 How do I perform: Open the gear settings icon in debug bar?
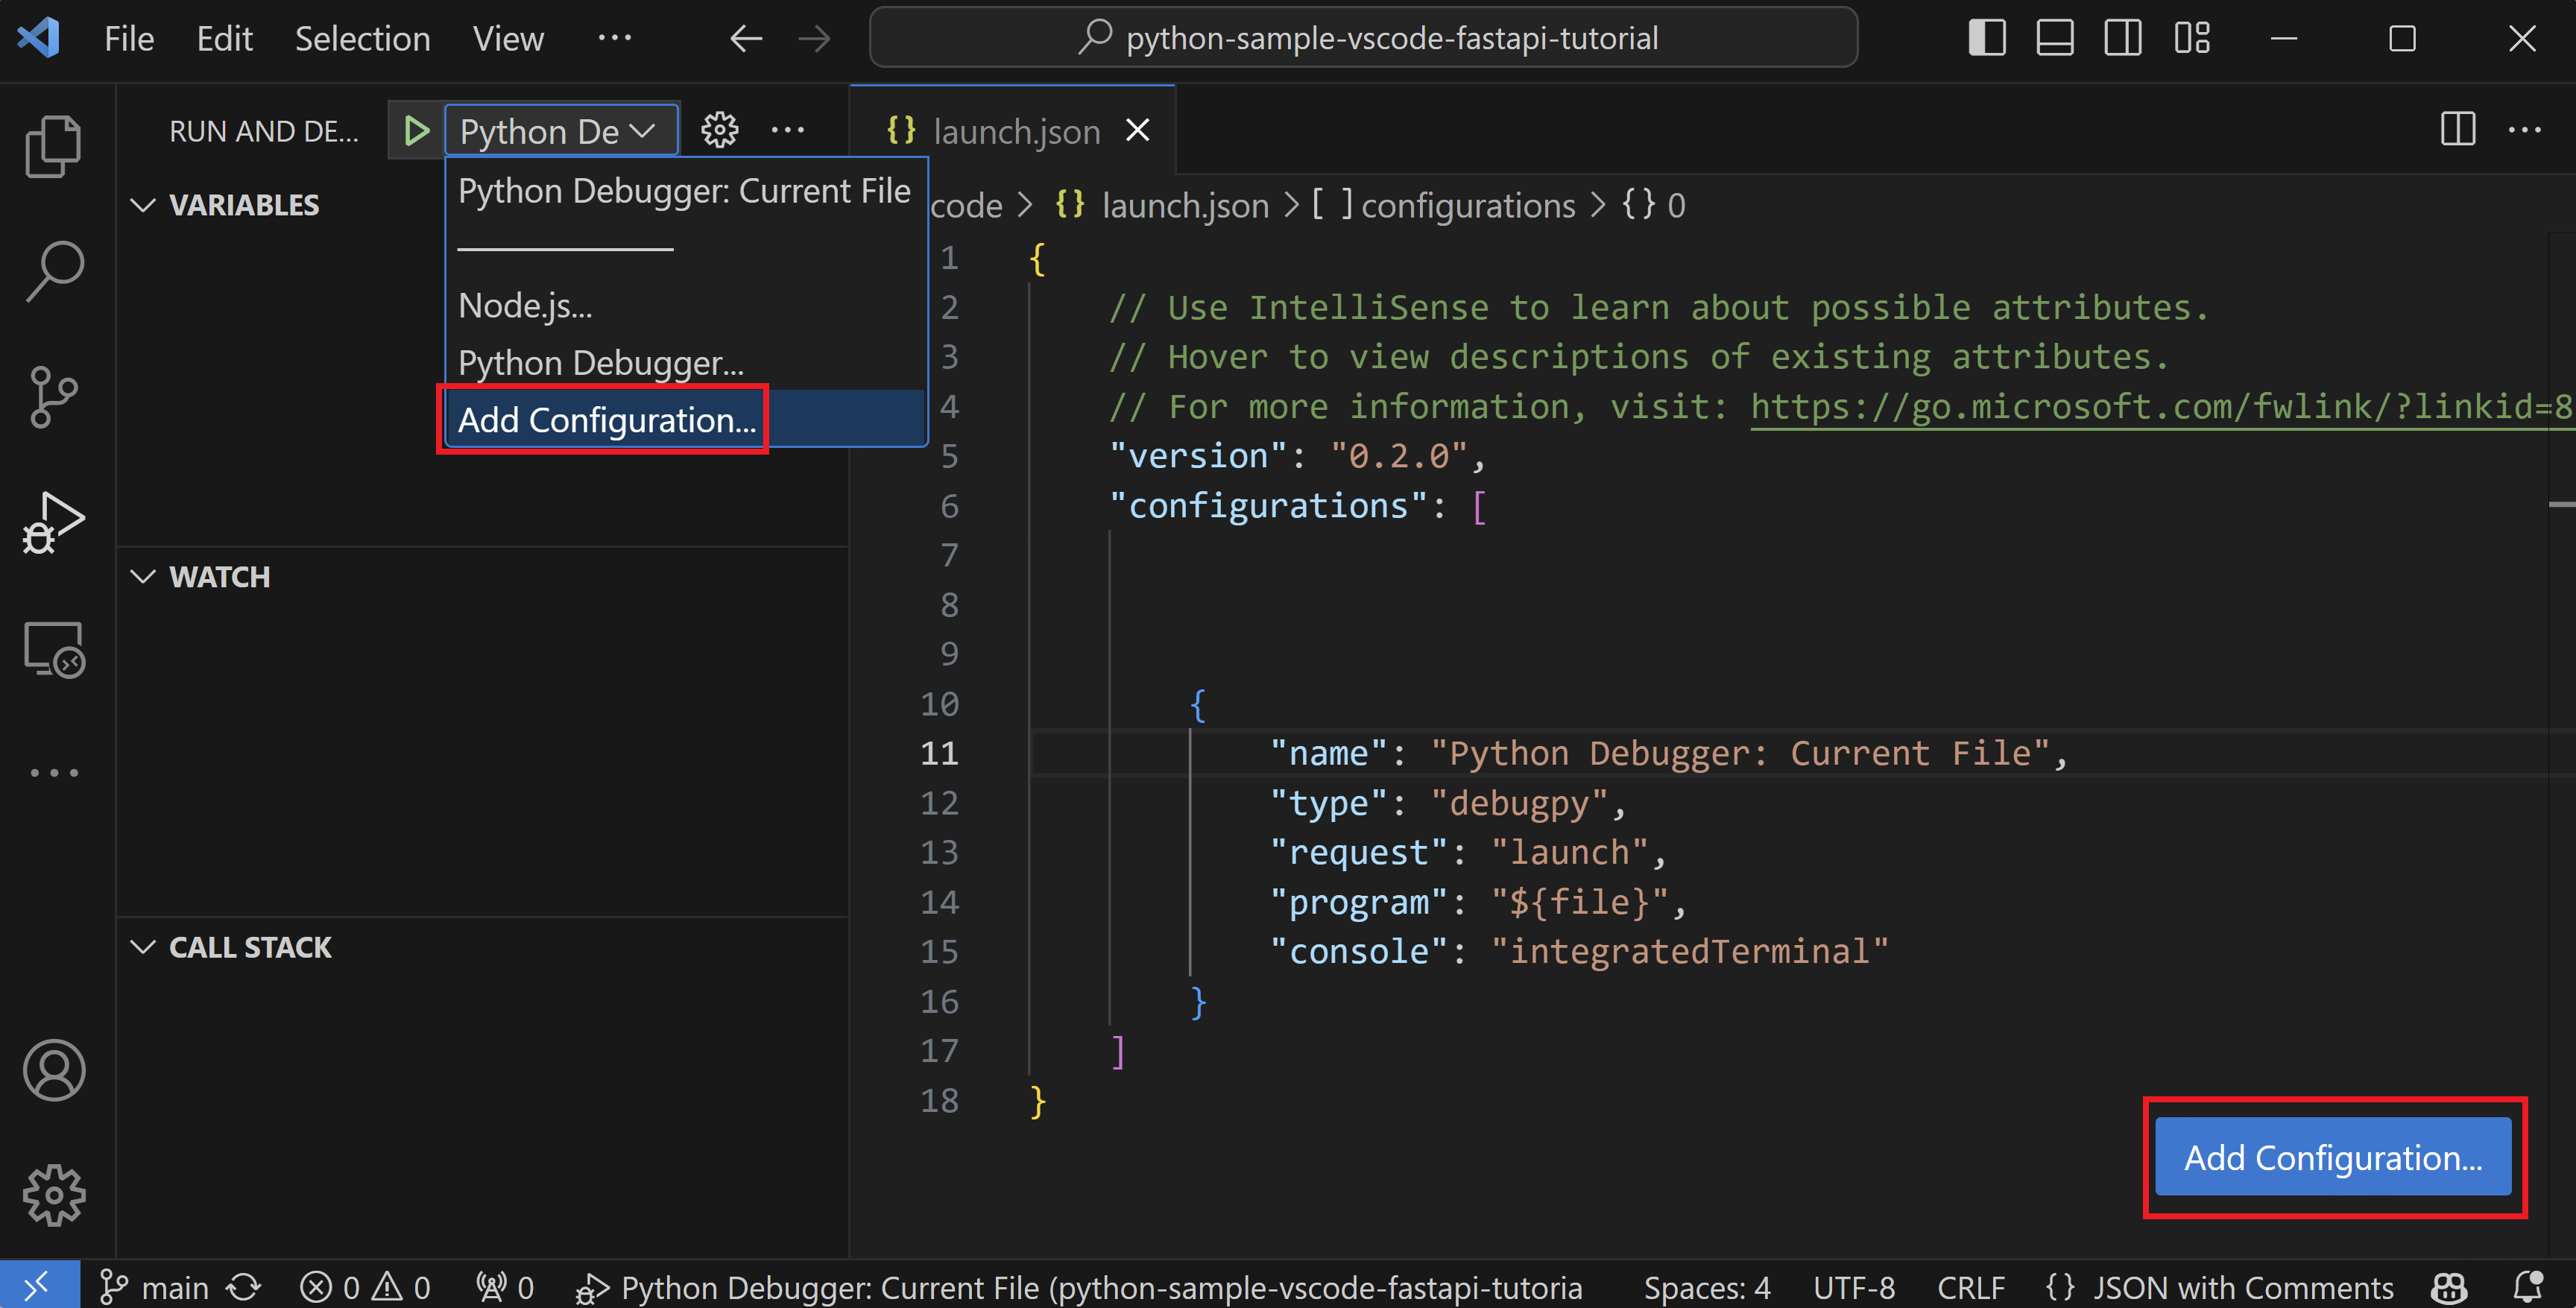click(721, 130)
